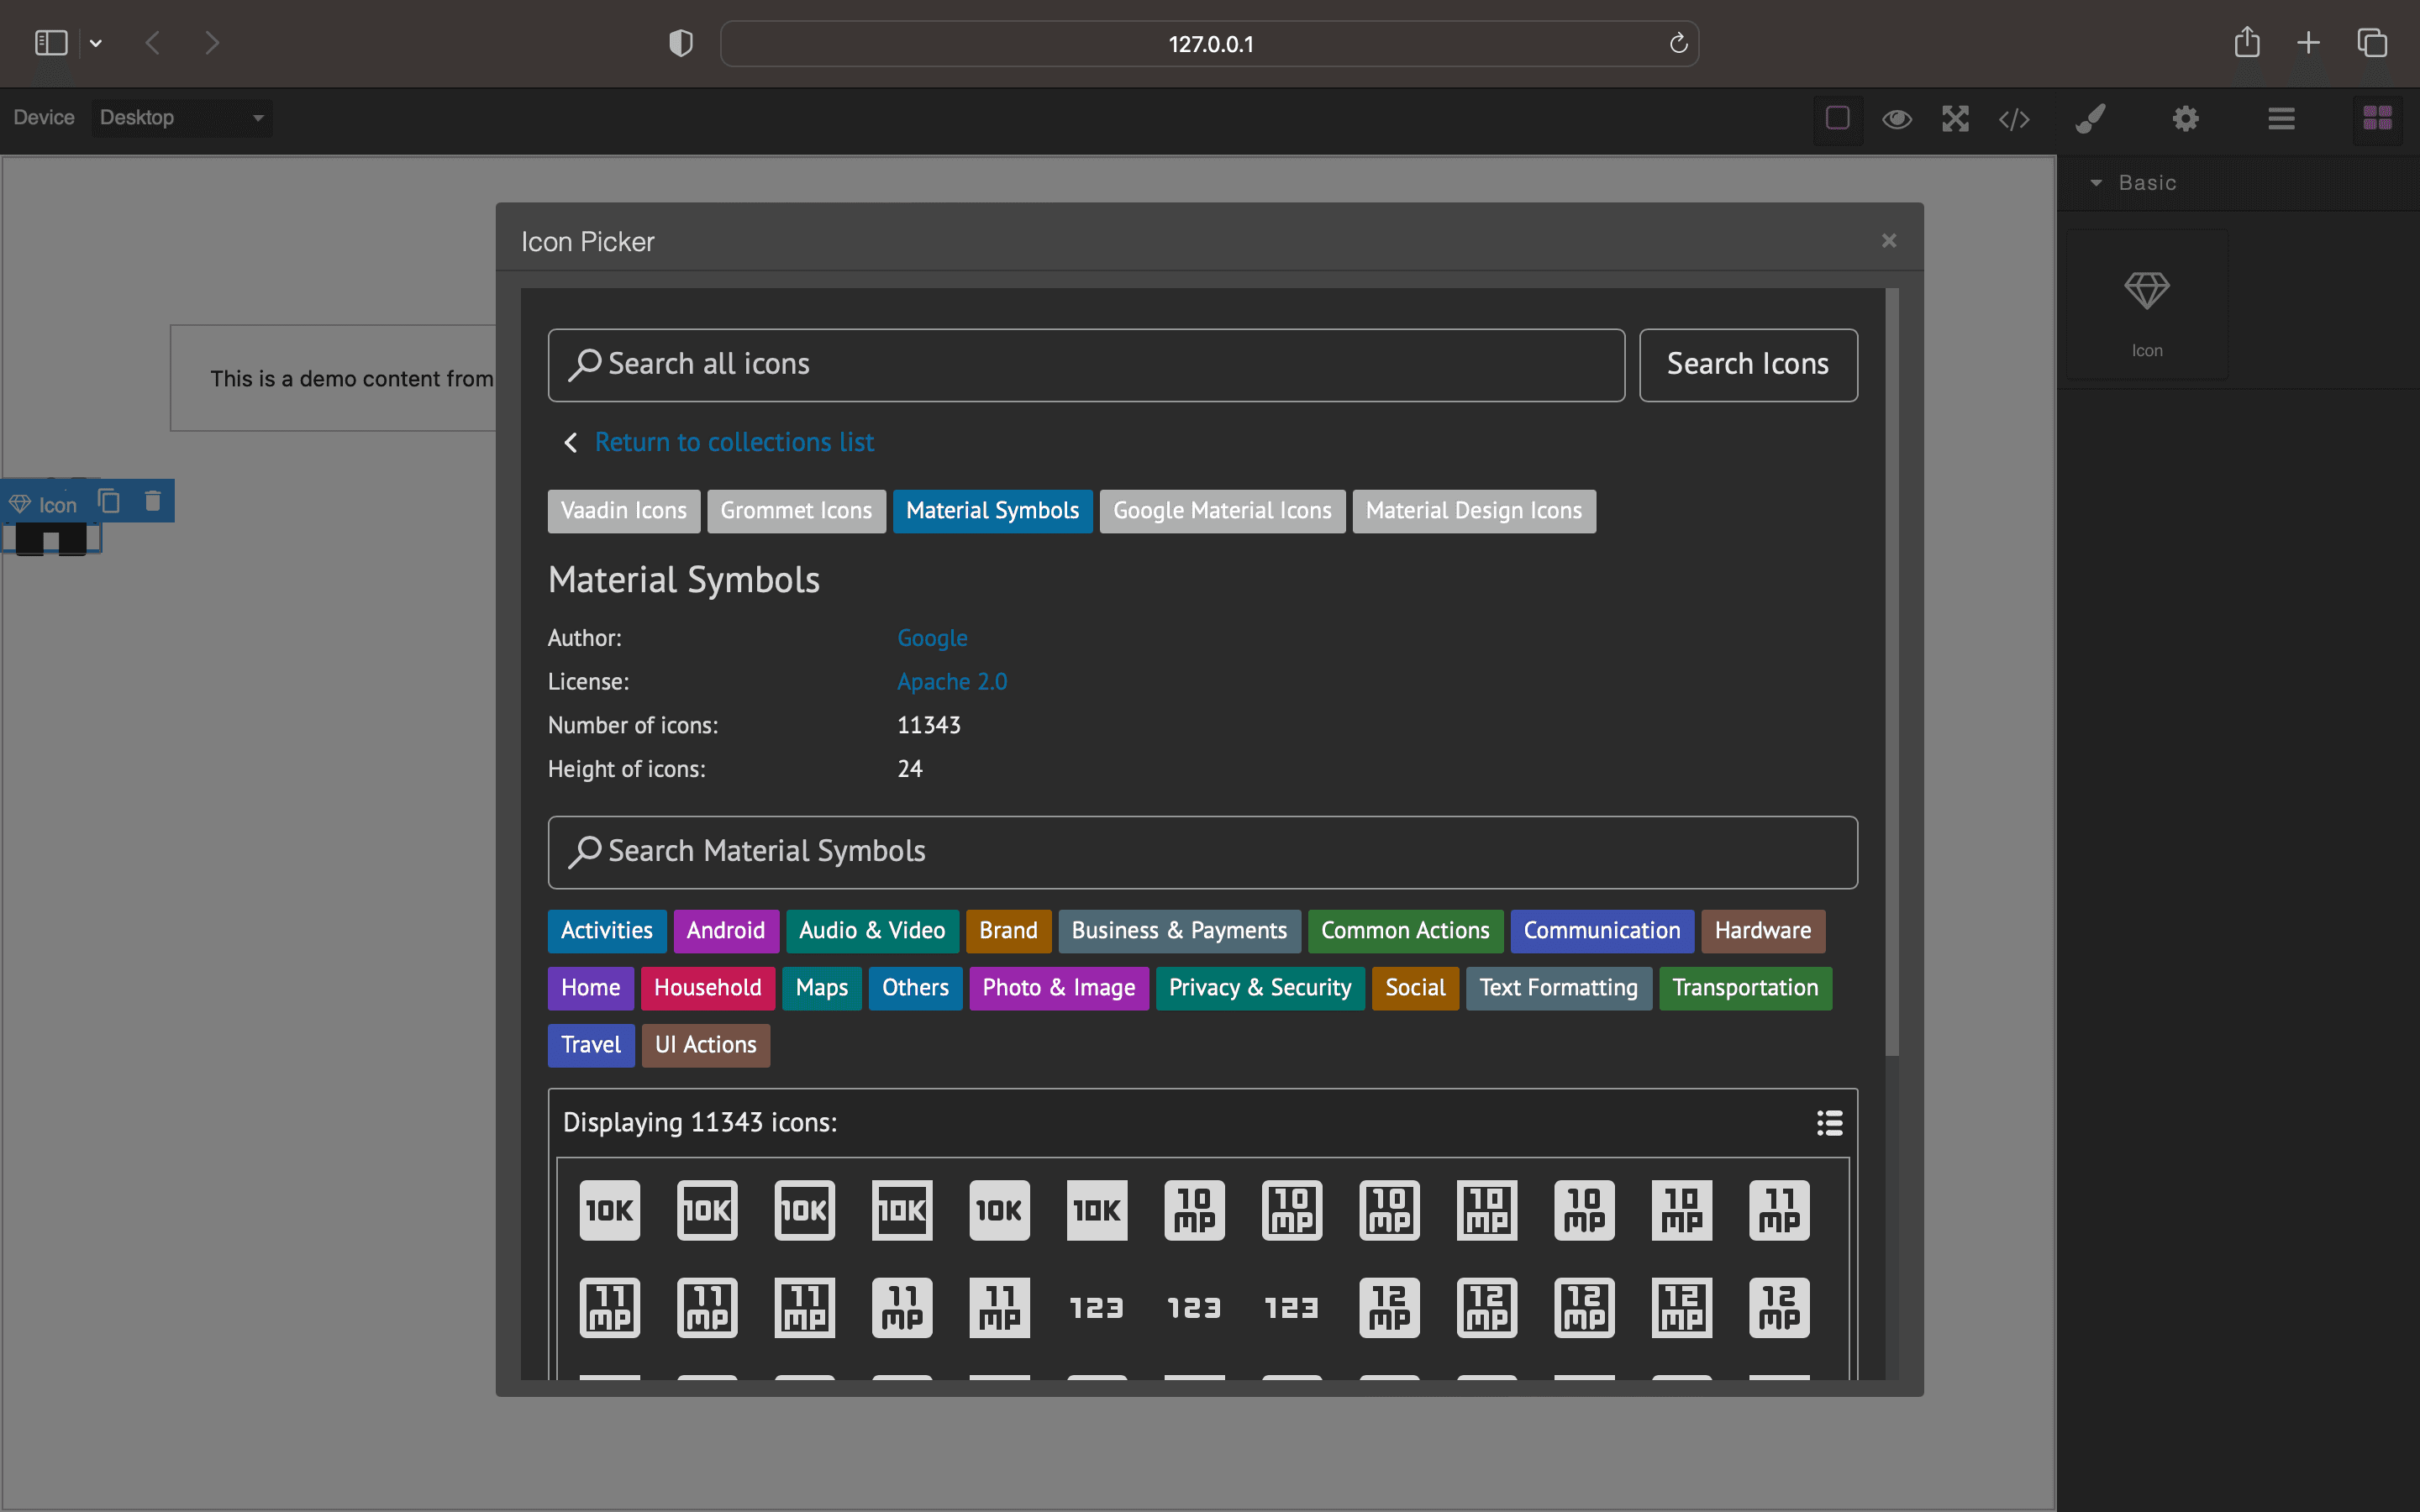The height and width of the screenshot is (1512, 2420).
Task: Show the tab overview icon
Action: 2372,43
